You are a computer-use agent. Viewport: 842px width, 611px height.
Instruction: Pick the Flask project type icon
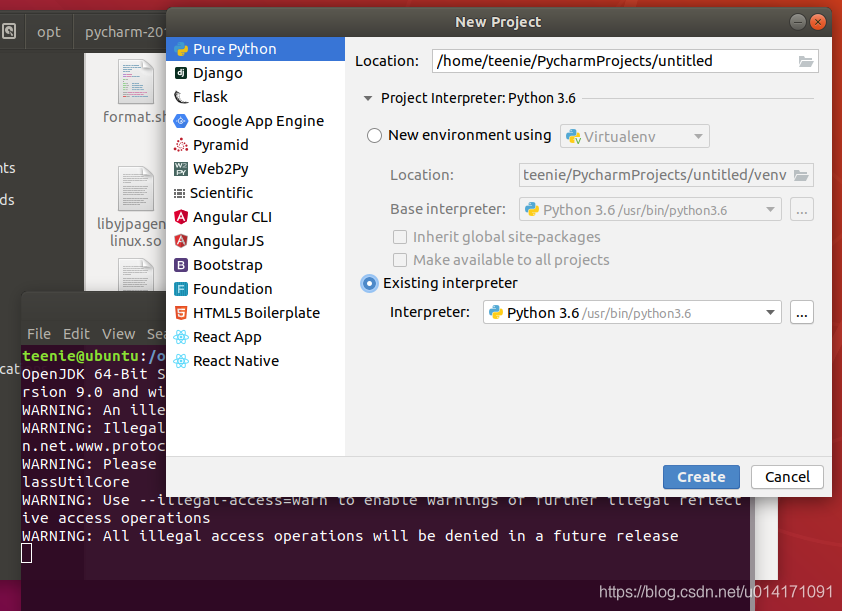point(181,97)
